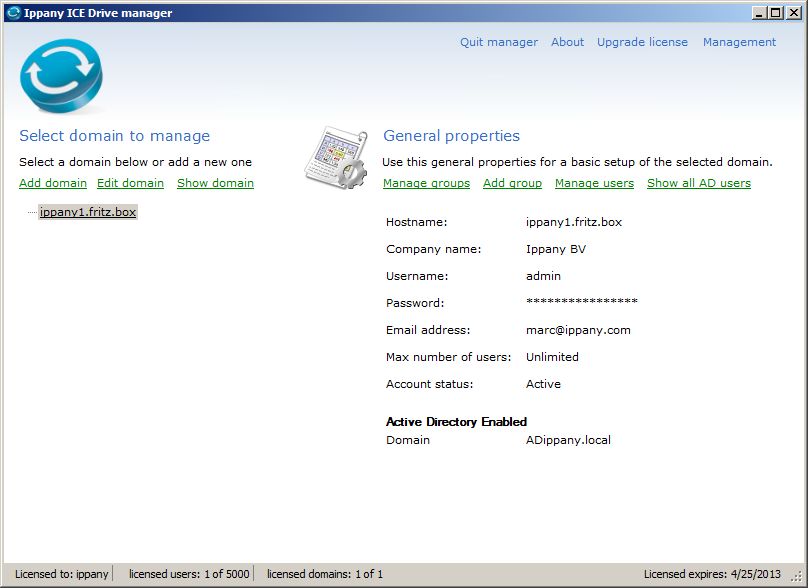Click Licensed expires 4/25/2013 status
The height and width of the screenshot is (588, 808).
(712, 574)
